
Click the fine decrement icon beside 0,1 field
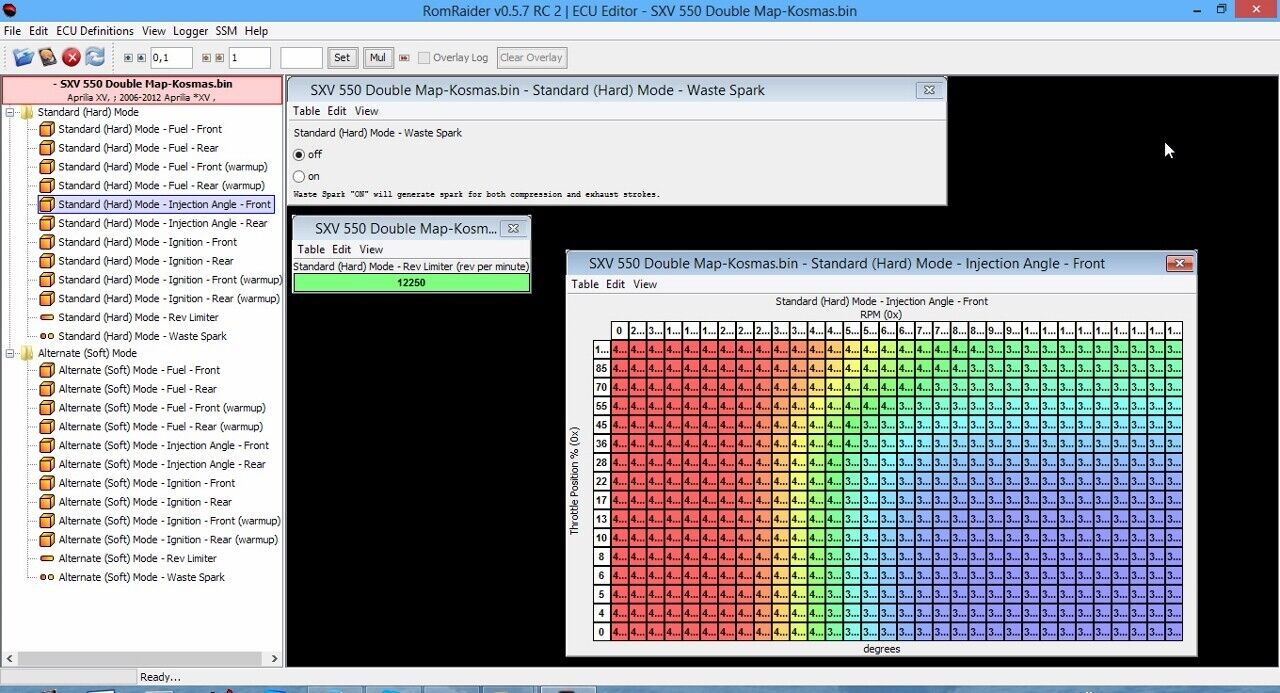141,58
